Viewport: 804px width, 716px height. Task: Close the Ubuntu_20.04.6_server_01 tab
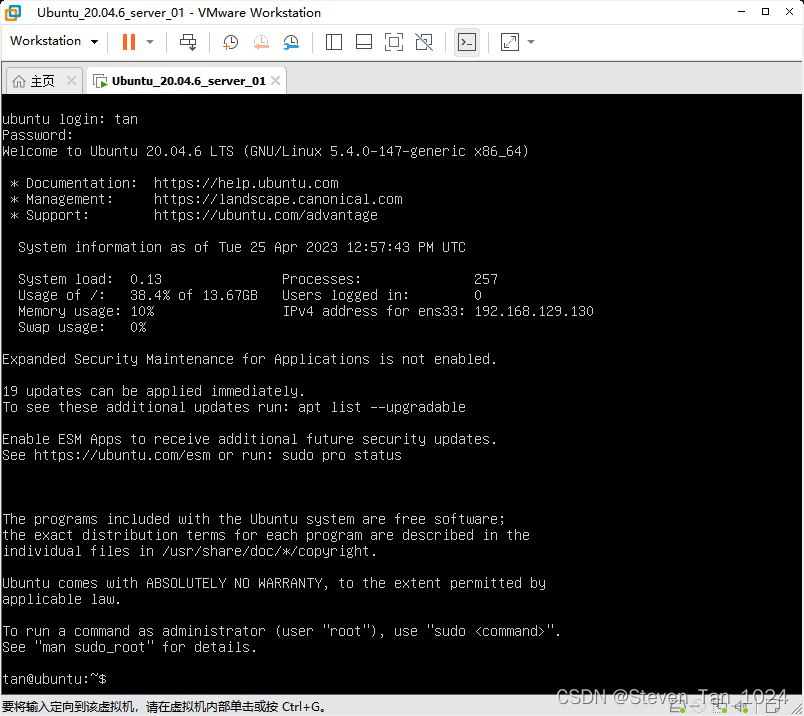pyautogui.click(x=276, y=81)
